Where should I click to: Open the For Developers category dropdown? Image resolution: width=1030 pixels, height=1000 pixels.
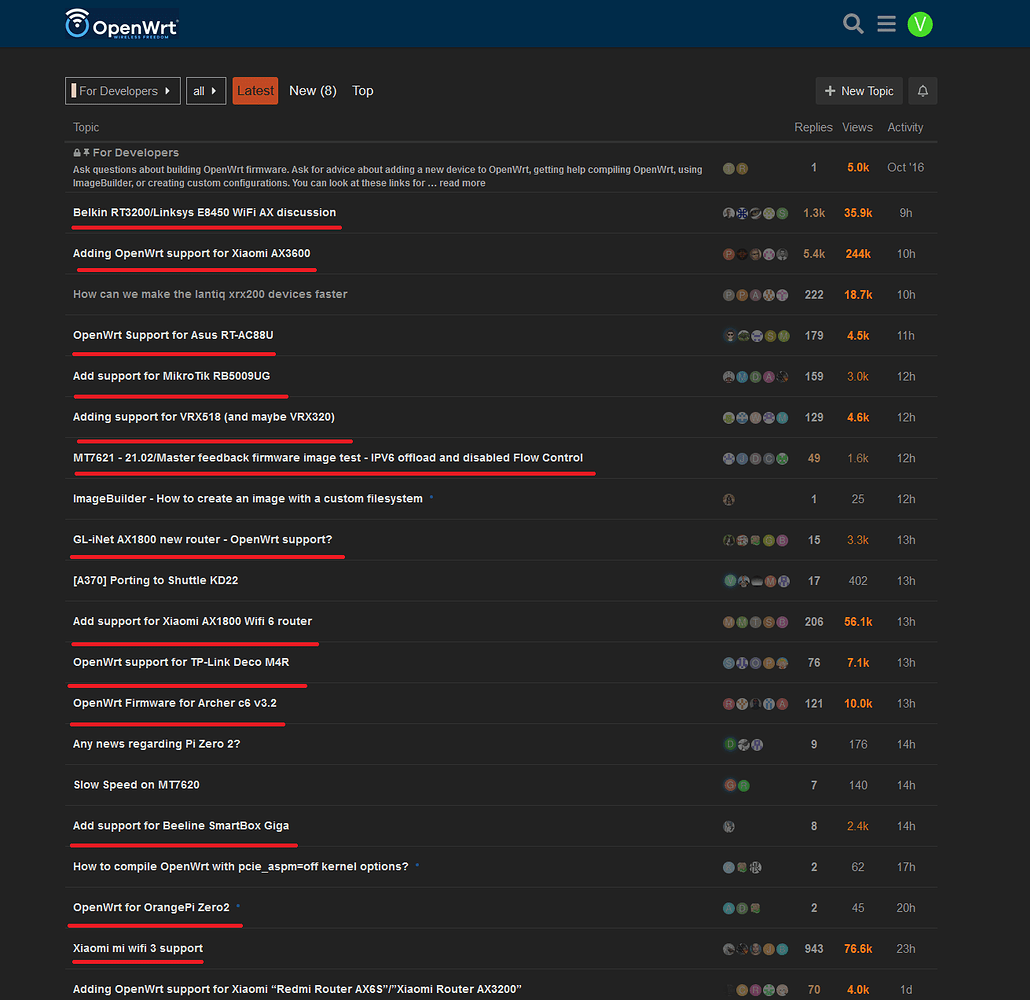pyautogui.click(x=122, y=90)
